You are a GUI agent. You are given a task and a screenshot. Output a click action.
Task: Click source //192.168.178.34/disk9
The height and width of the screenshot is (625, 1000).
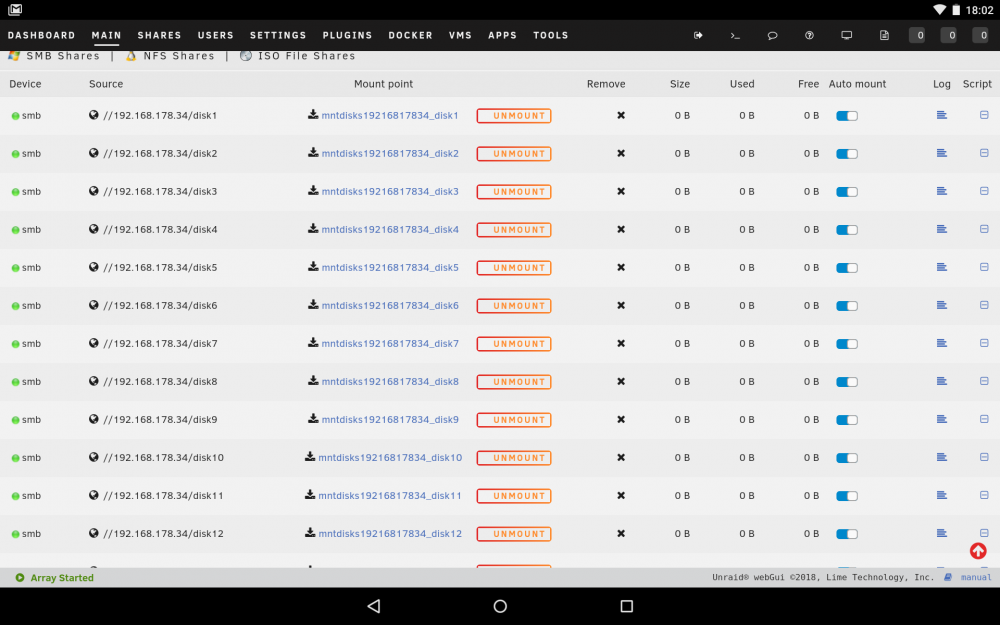(160, 420)
